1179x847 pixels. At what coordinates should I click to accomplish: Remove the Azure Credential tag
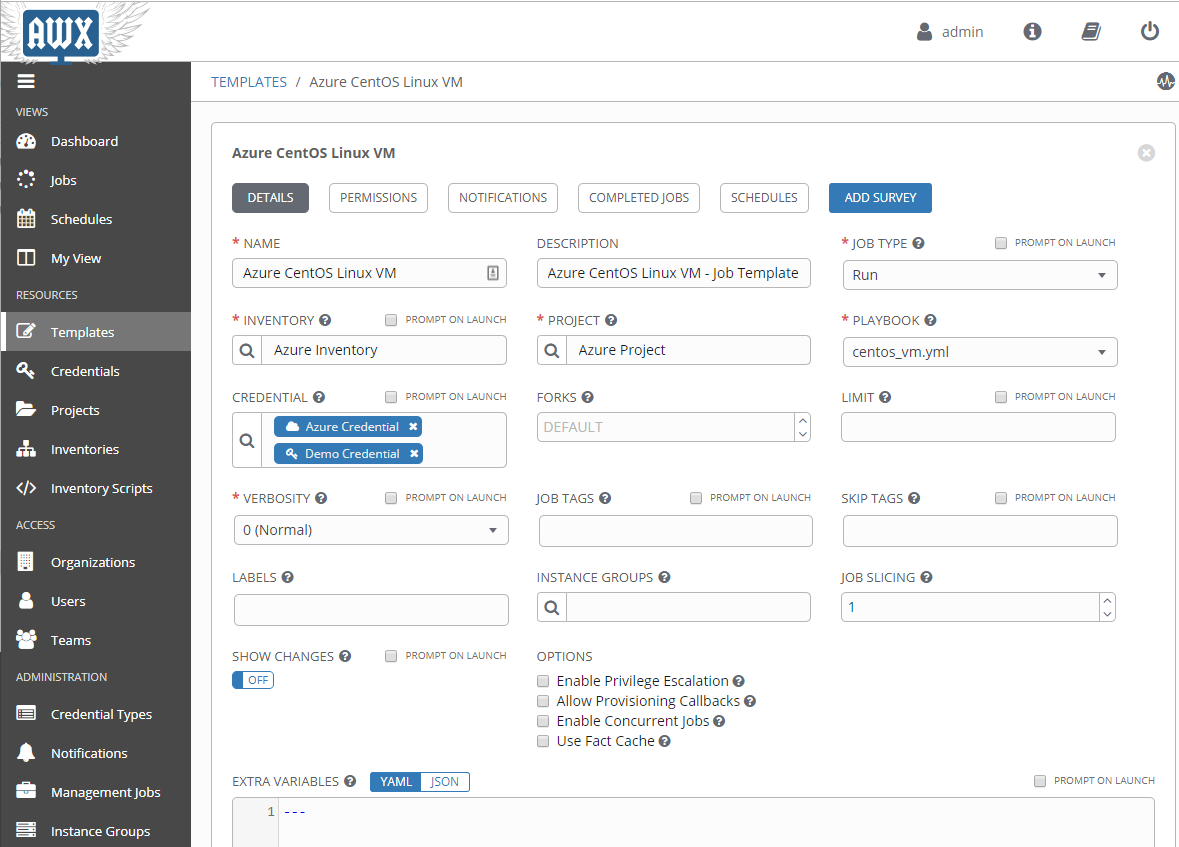[x=413, y=427]
